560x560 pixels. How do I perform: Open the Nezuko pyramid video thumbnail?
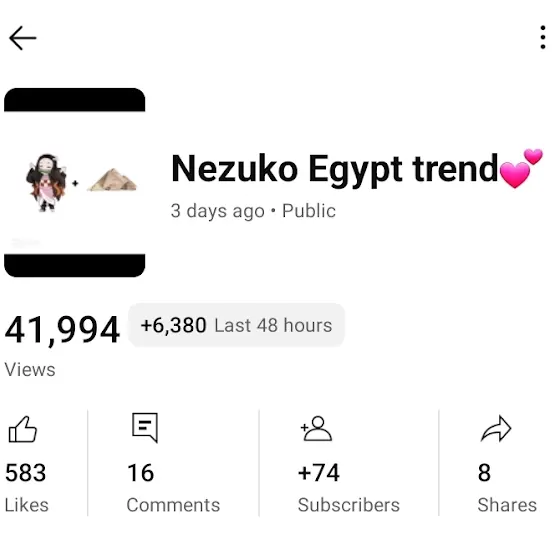tap(75, 182)
